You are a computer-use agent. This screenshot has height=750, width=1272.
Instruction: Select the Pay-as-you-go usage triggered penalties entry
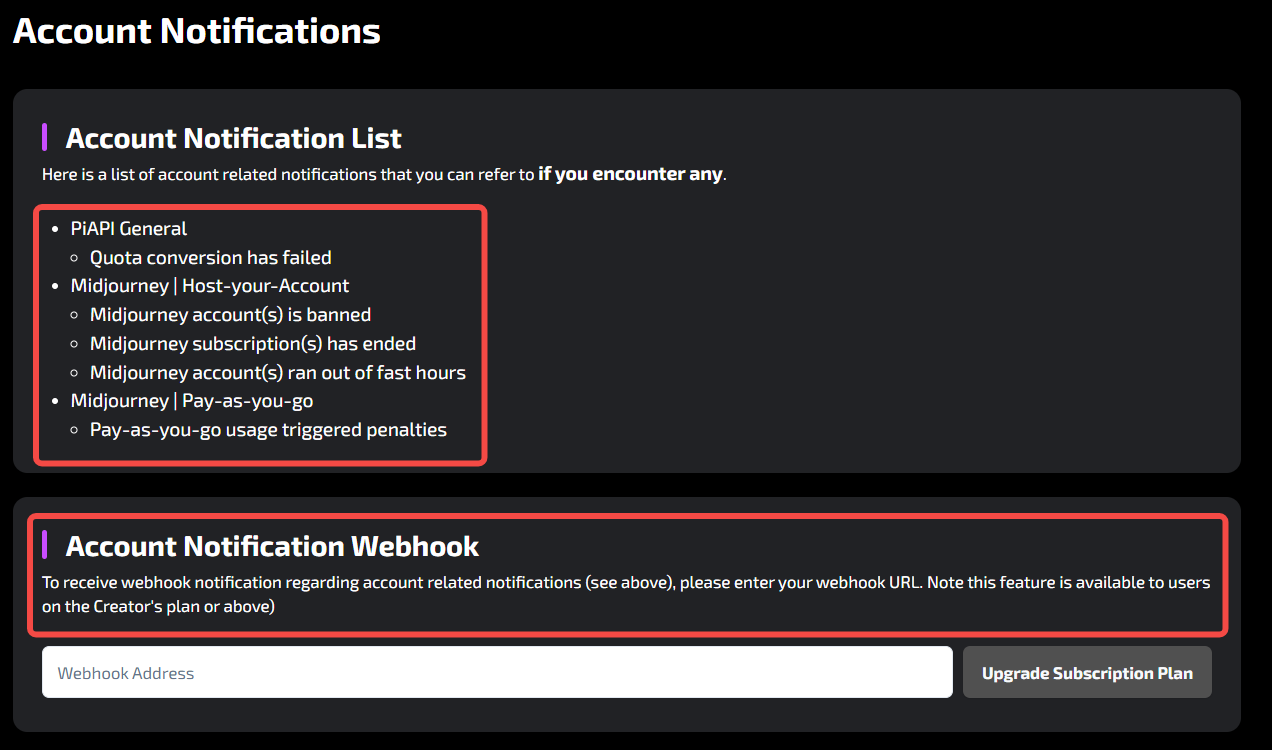[x=267, y=429]
